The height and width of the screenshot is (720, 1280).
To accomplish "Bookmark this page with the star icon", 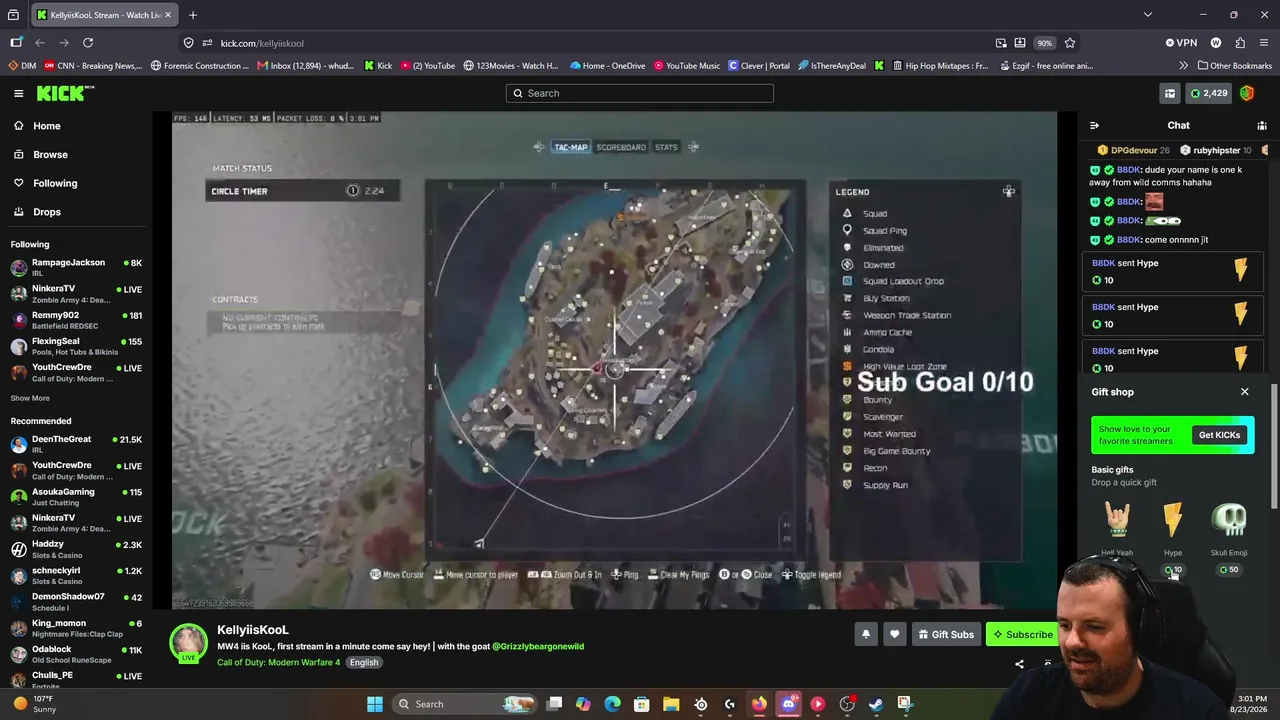I will (x=1070, y=43).
